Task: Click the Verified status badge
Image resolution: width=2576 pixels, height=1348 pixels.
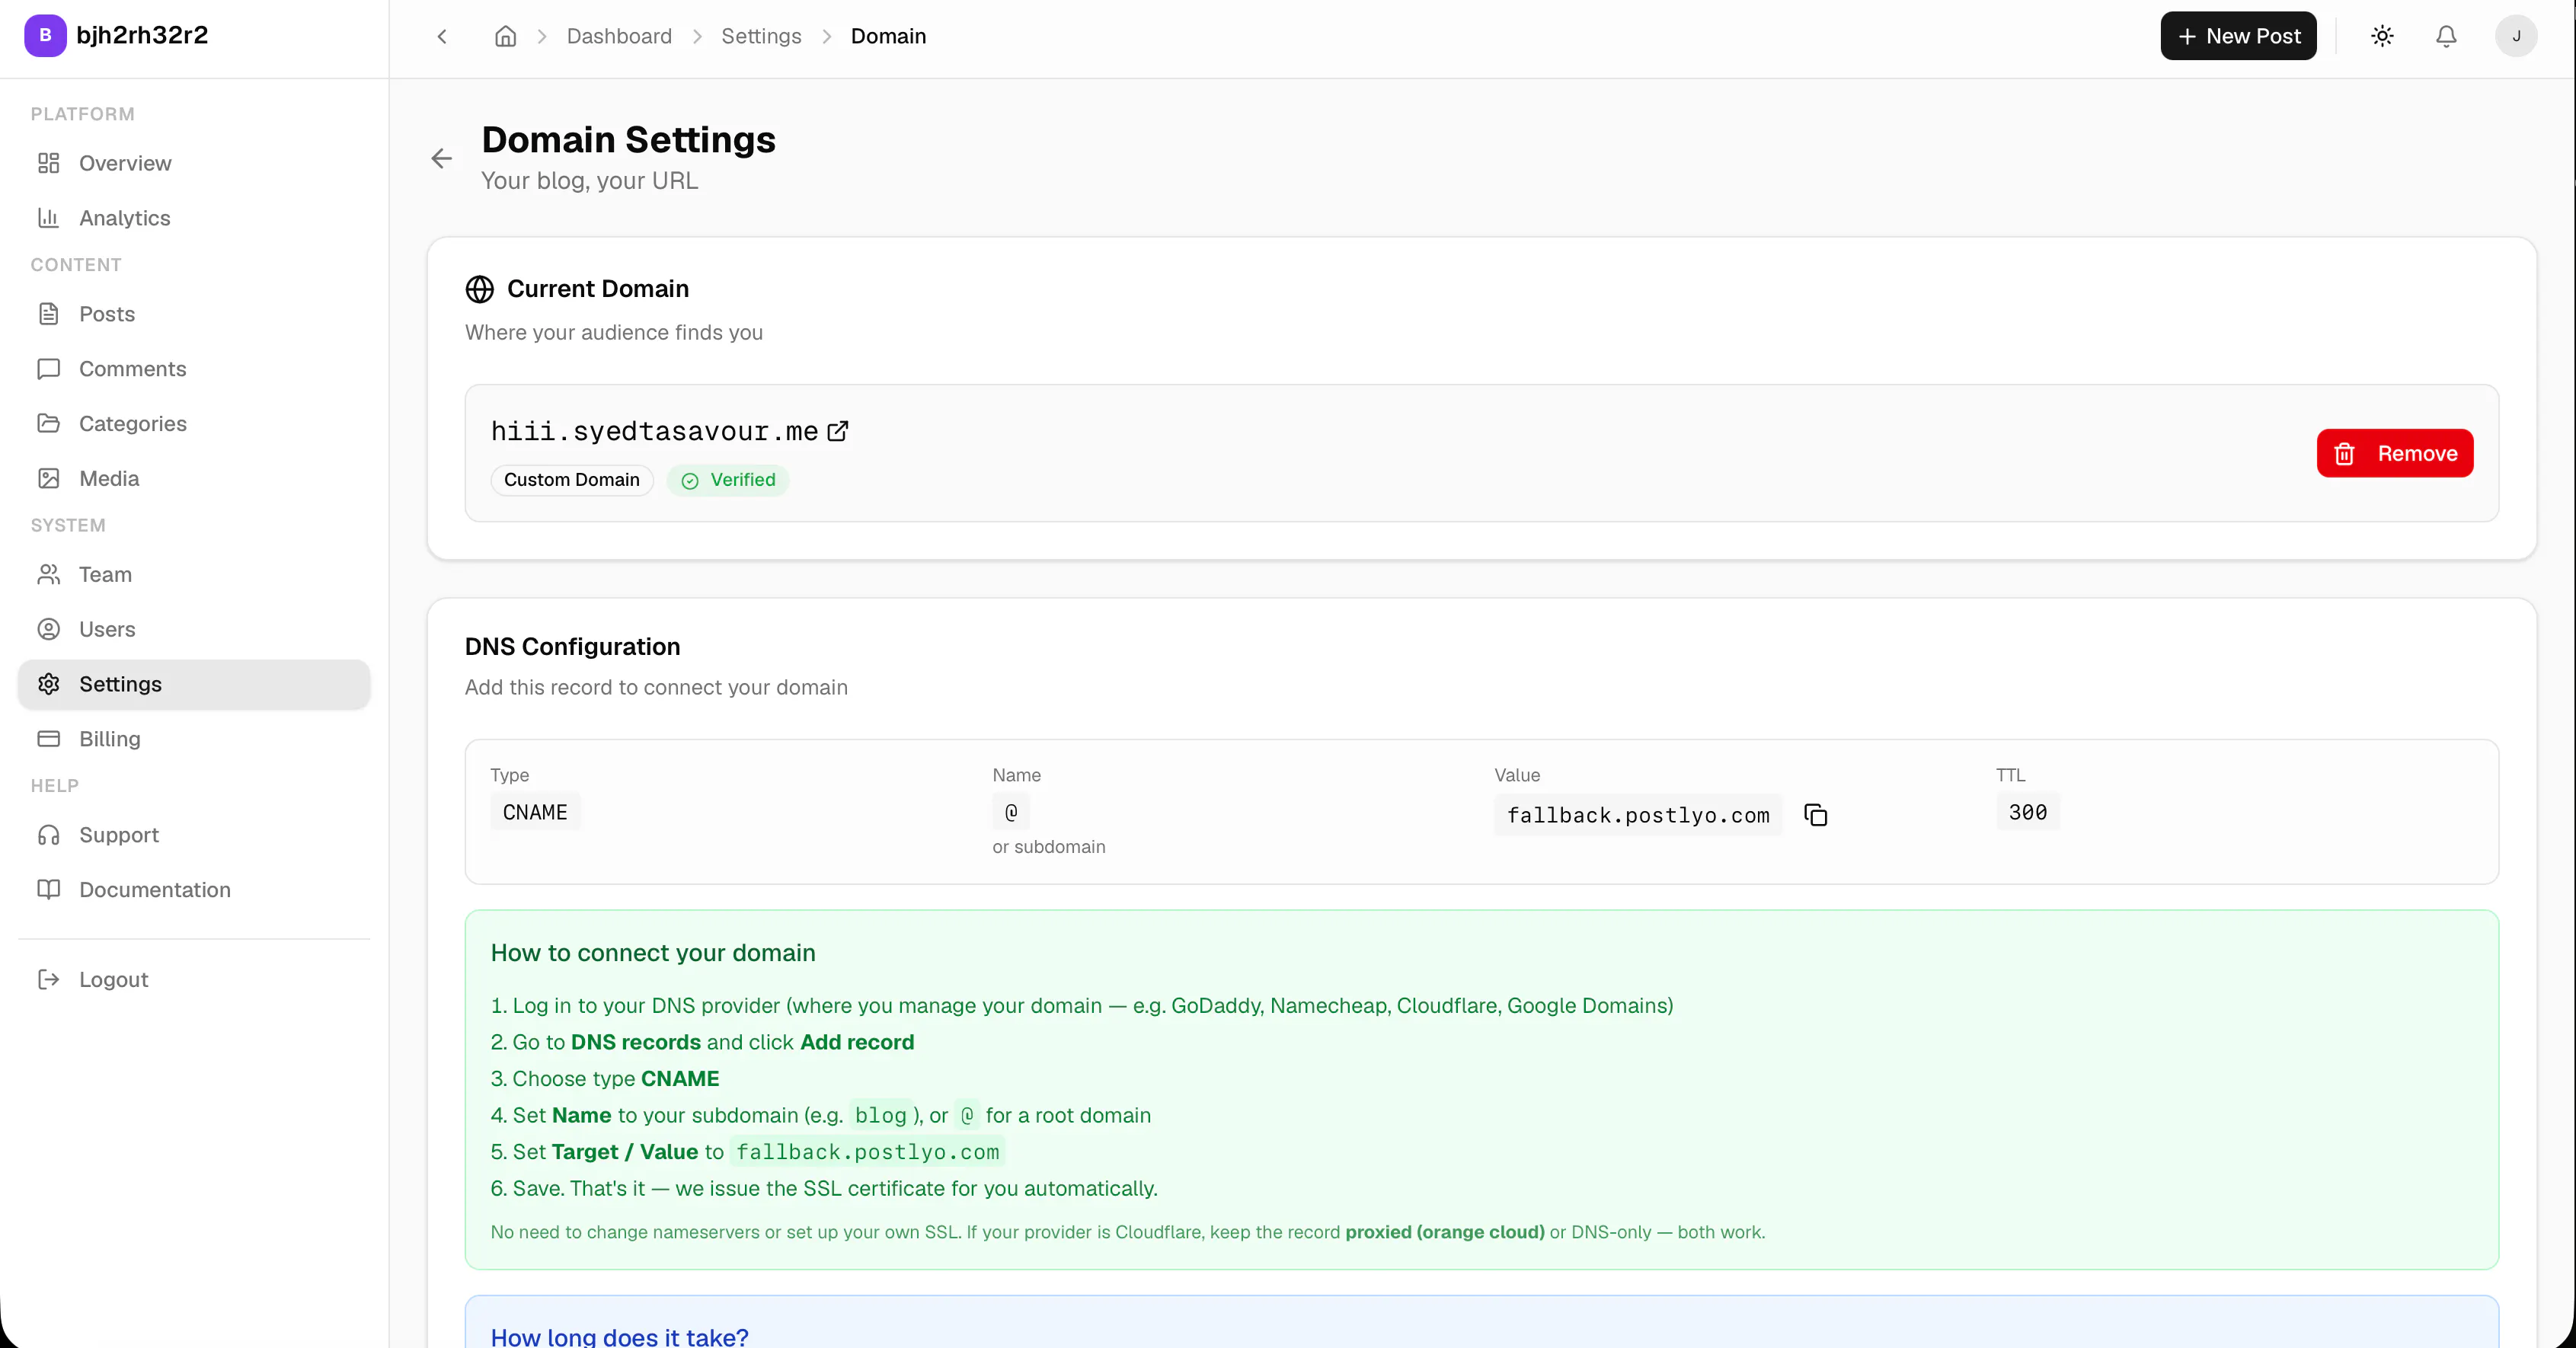Action: pos(728,480)
